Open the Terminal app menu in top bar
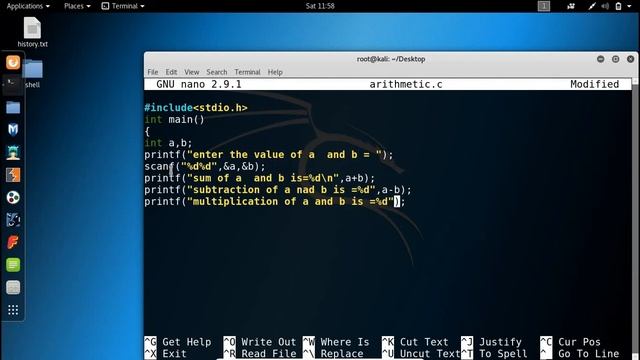The height and width of the screenshot is (360, 640). 123,6
